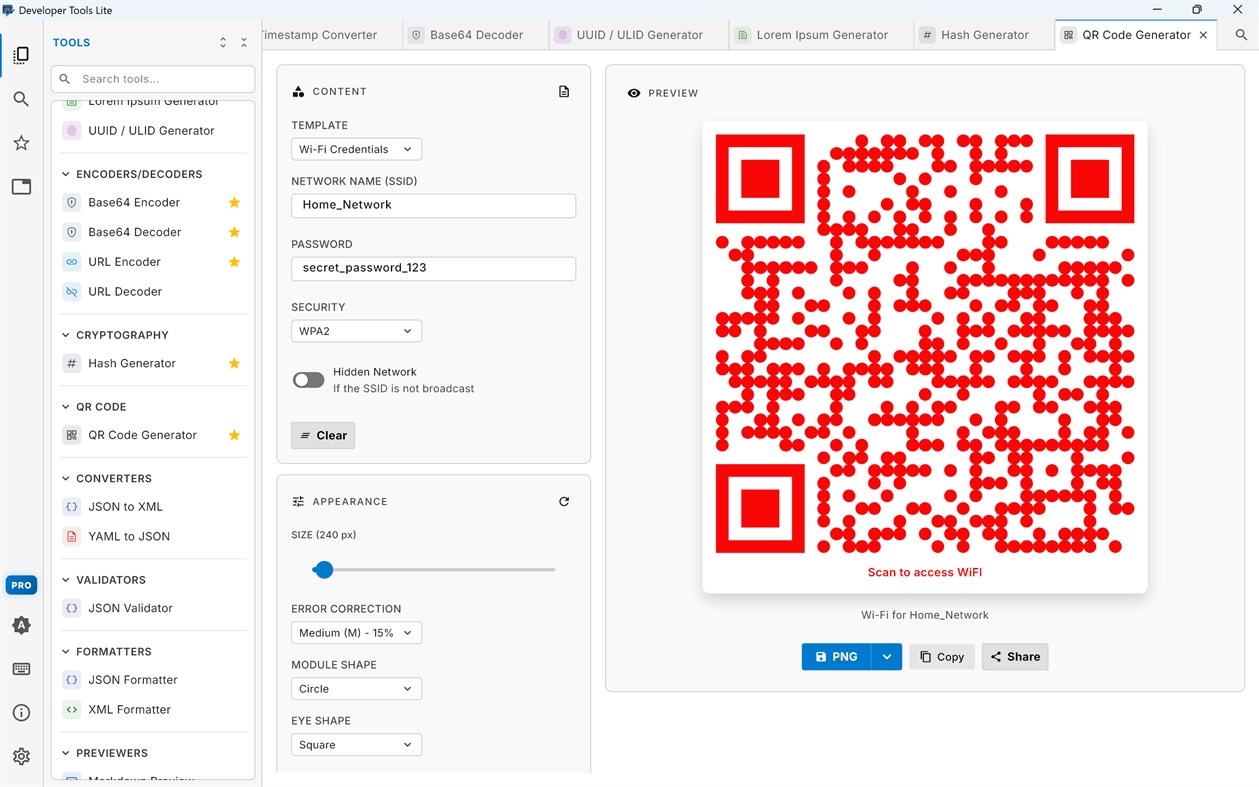The height and width of the screenshot is (787, 1259).
Task: Switch to Hash Generator tab
Action: pos(984,35)
